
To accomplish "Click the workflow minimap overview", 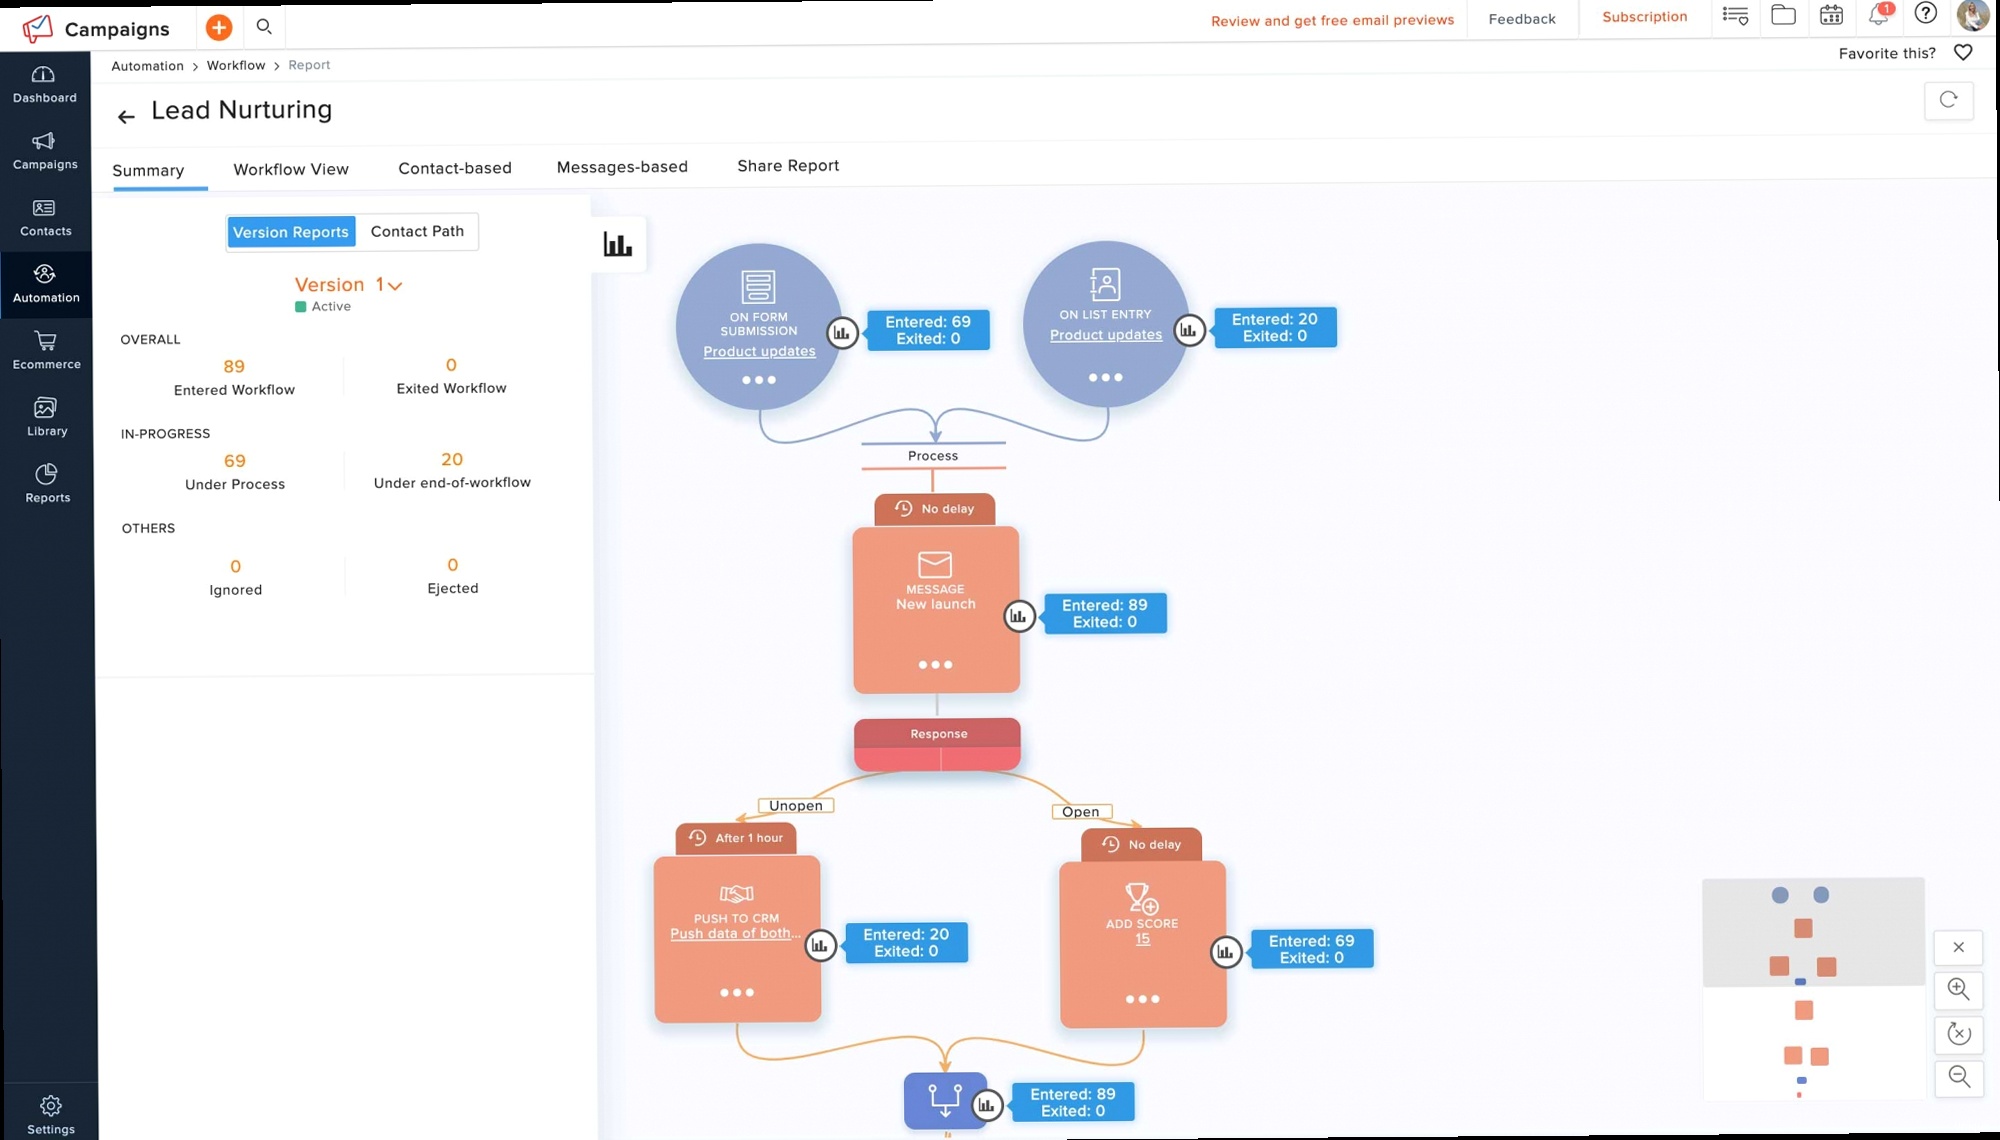I will click(x=1812, y=988).
